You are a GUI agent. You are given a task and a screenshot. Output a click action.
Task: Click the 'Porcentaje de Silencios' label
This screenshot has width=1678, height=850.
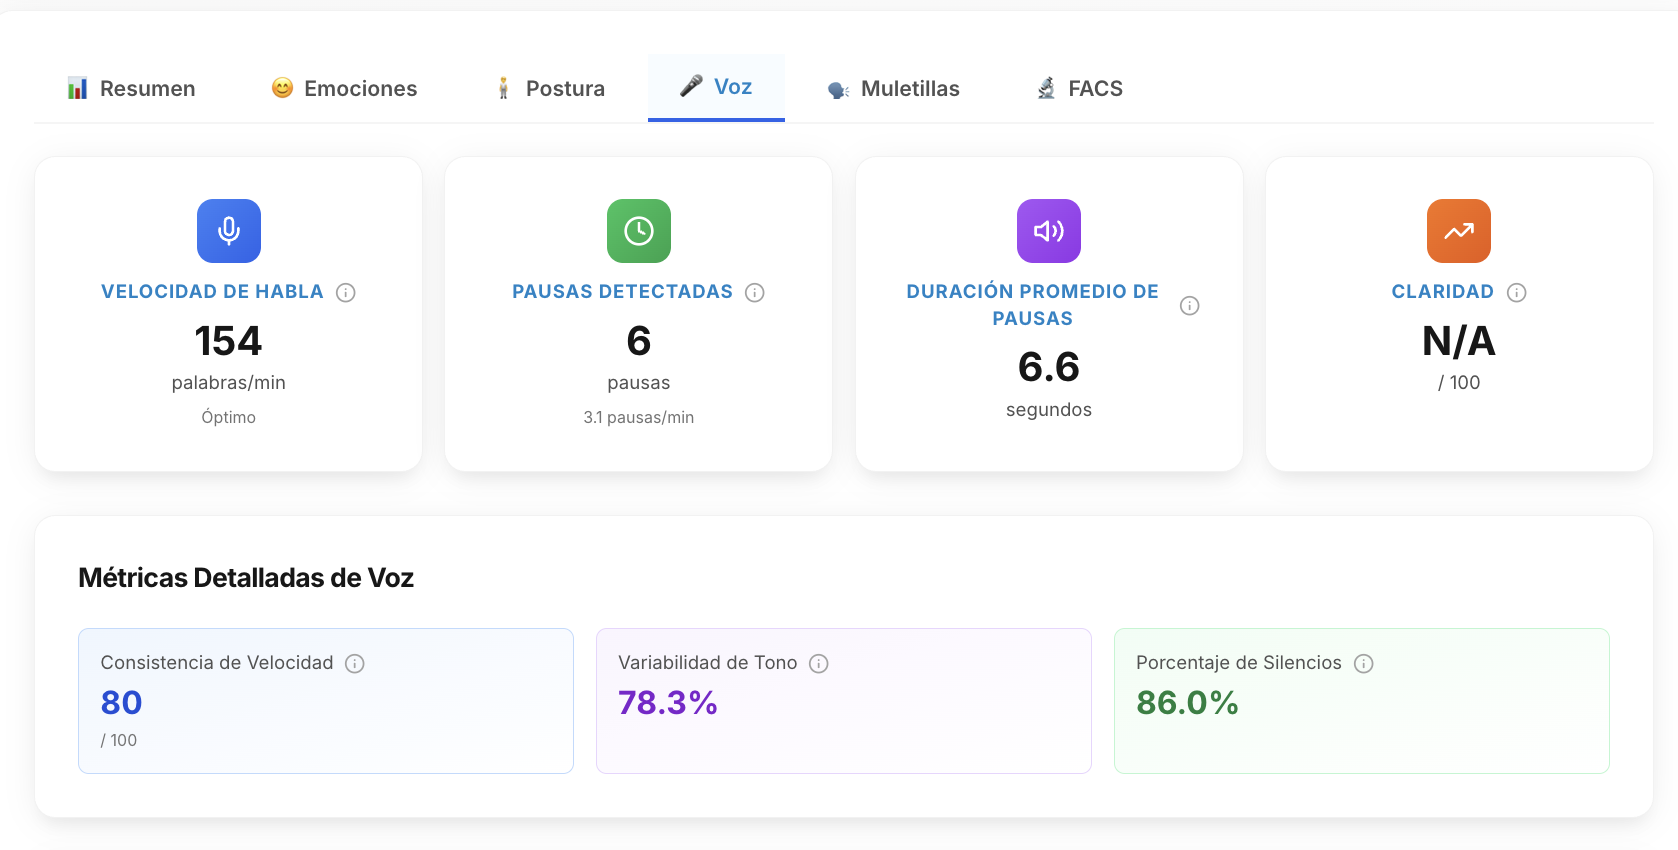(1239, 663)
